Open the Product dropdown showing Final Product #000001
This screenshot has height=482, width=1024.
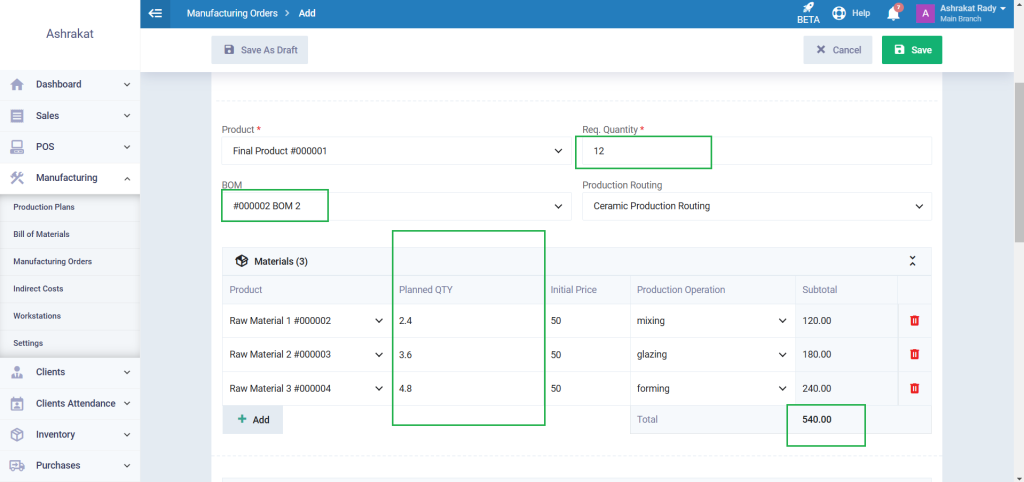(x=396, y=151)
